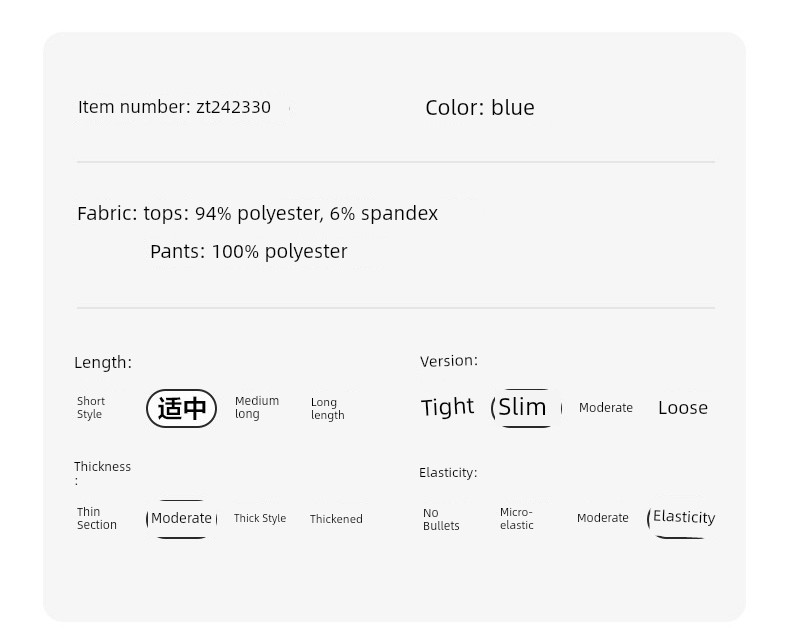Choose the Micro-elastic elasticity option

click(x=516, y=519)
